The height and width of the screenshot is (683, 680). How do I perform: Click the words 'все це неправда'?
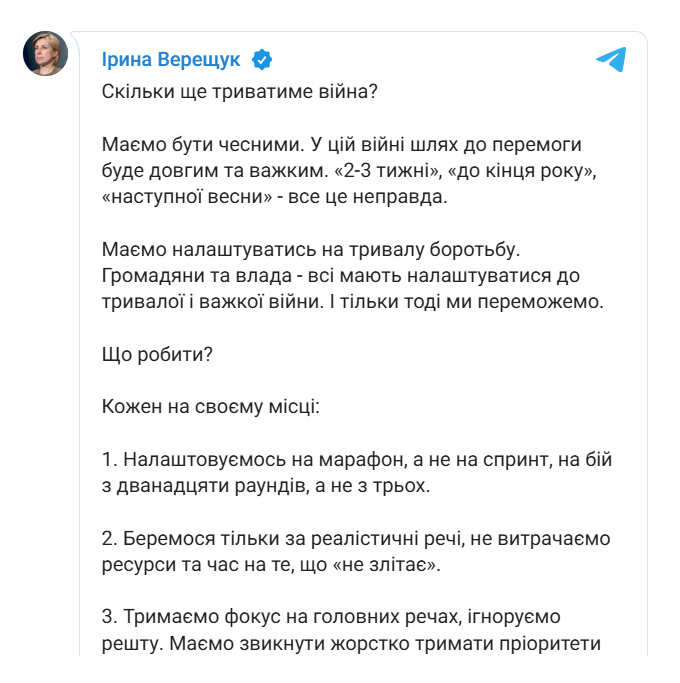pos(368,197)
